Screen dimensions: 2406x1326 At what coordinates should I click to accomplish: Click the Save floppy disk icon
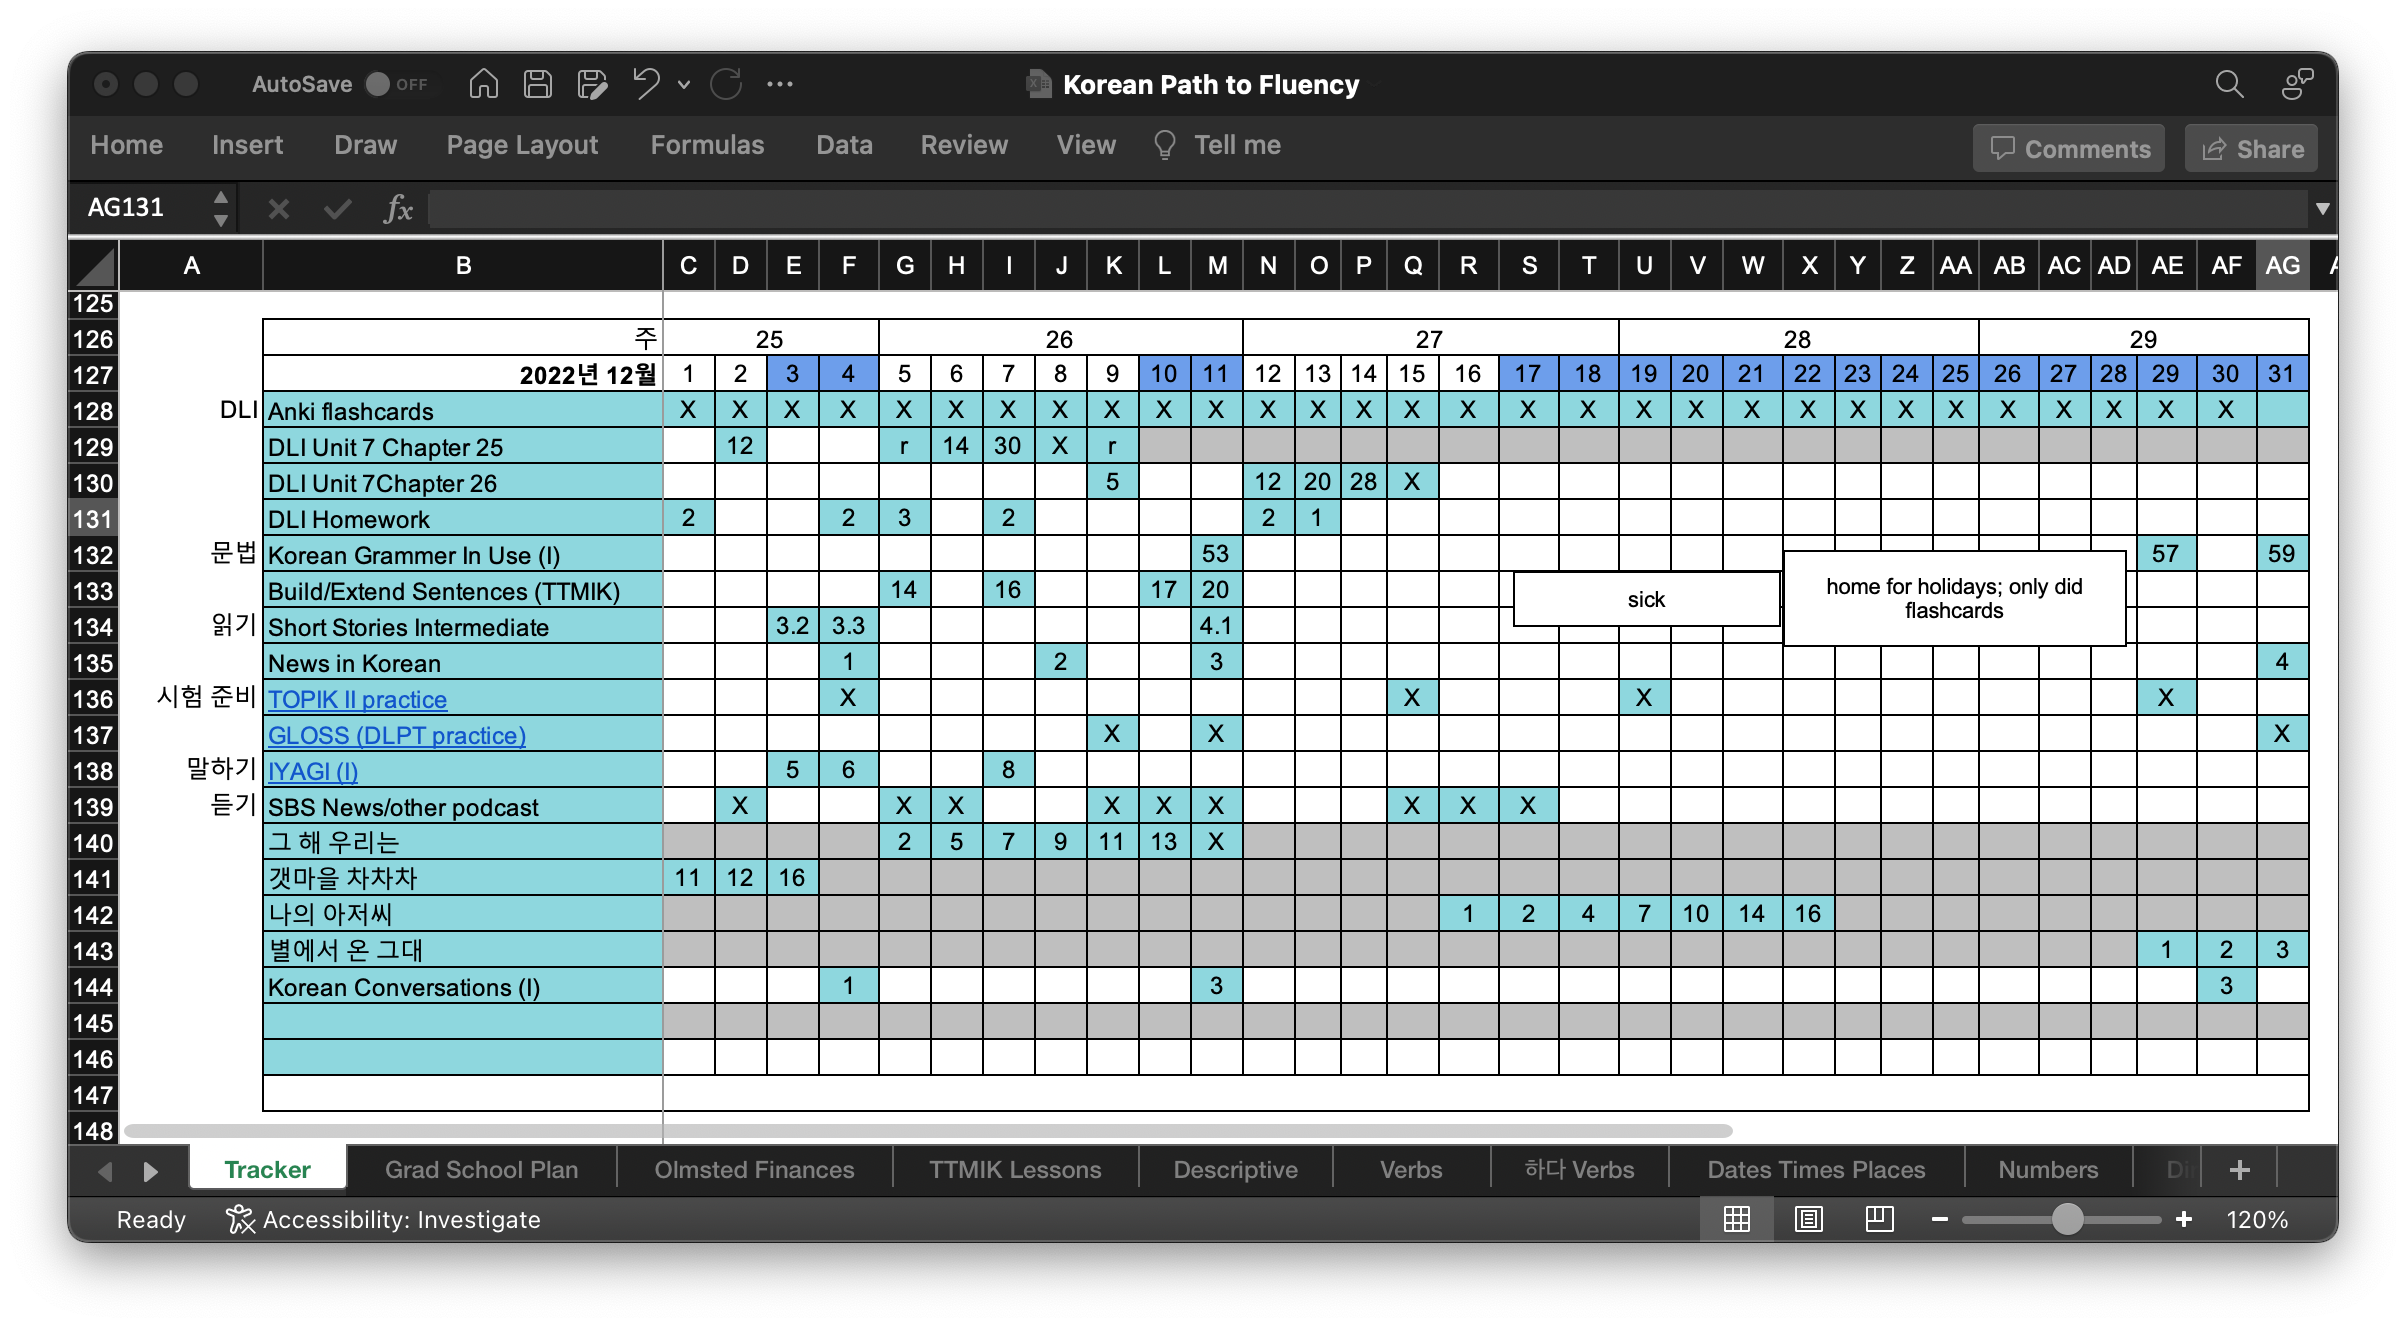point(538,84)
